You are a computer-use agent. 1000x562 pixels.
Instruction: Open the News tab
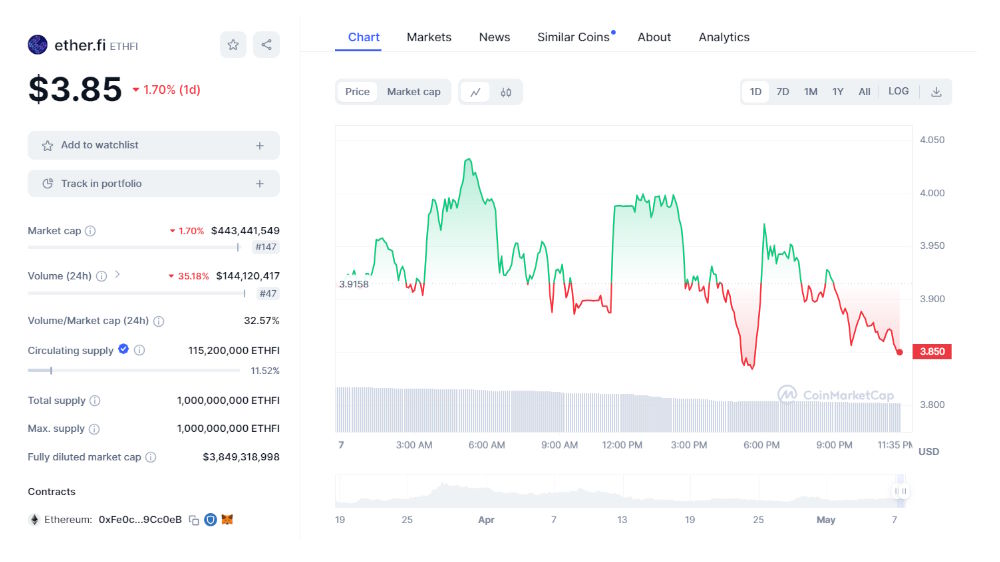494,37
